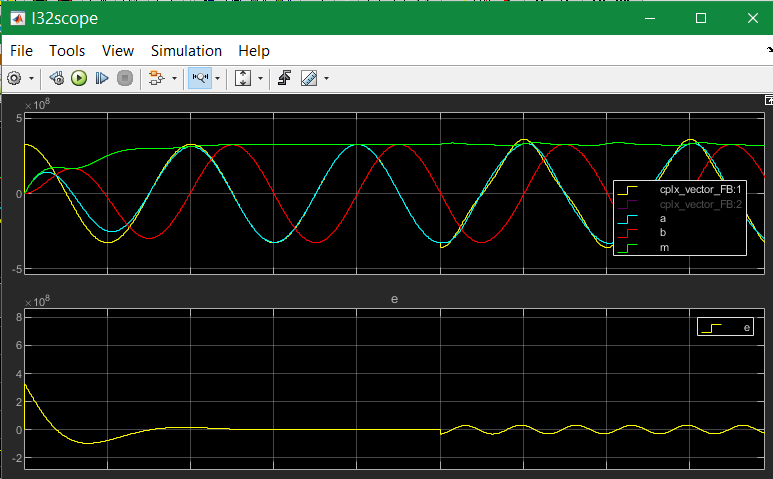This screenshot has width=773, height=479.
Task: Toggle the horizontal Zoom X tool
Action: pyautogui.click(x=200, y=78)
